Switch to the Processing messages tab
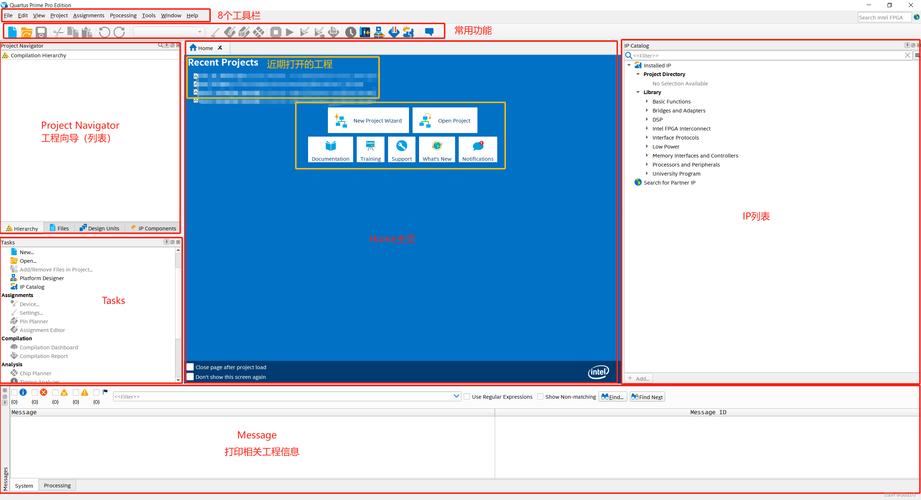 (57, 485)
